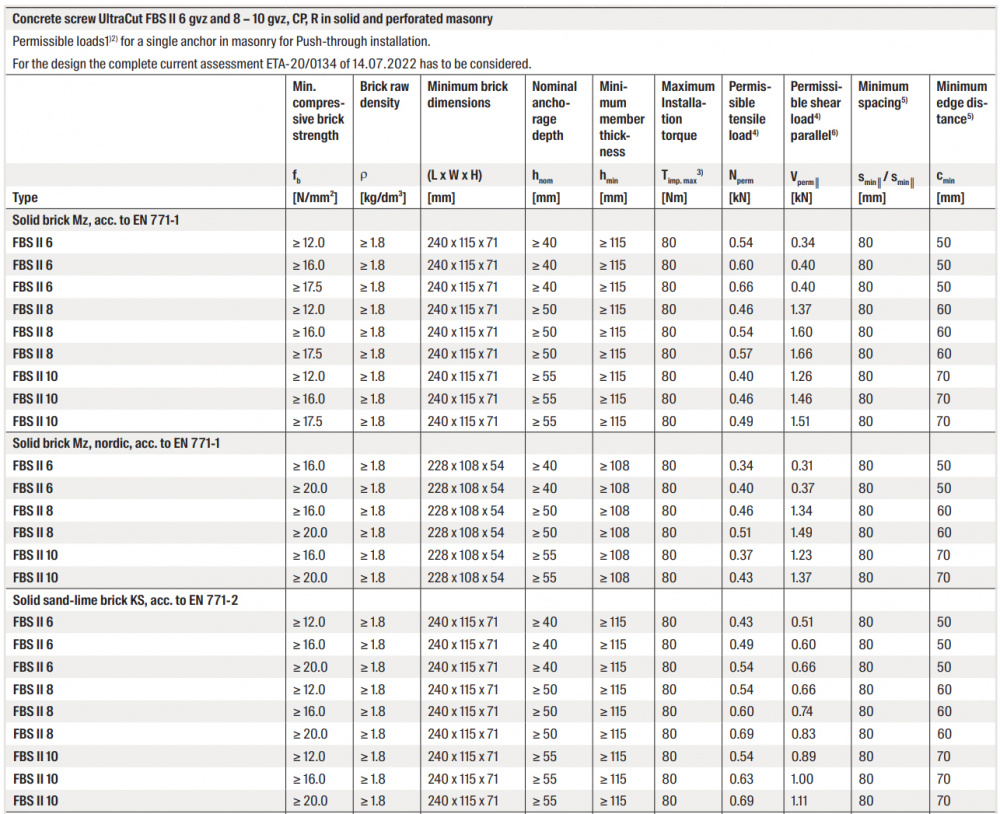Click the 'Brick raw density' column header

point(385,94)
